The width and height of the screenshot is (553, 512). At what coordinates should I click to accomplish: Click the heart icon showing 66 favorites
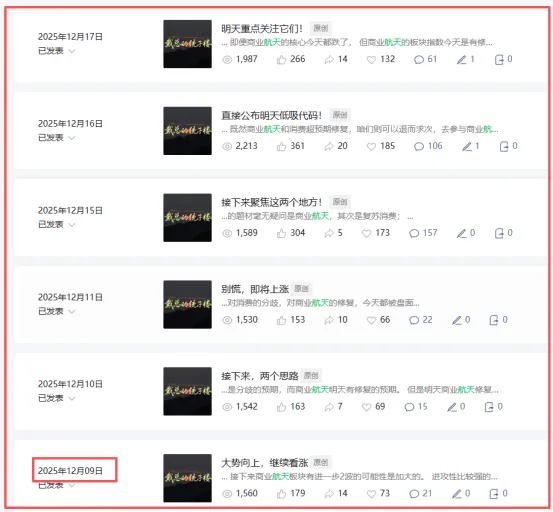tap(371, 320)
